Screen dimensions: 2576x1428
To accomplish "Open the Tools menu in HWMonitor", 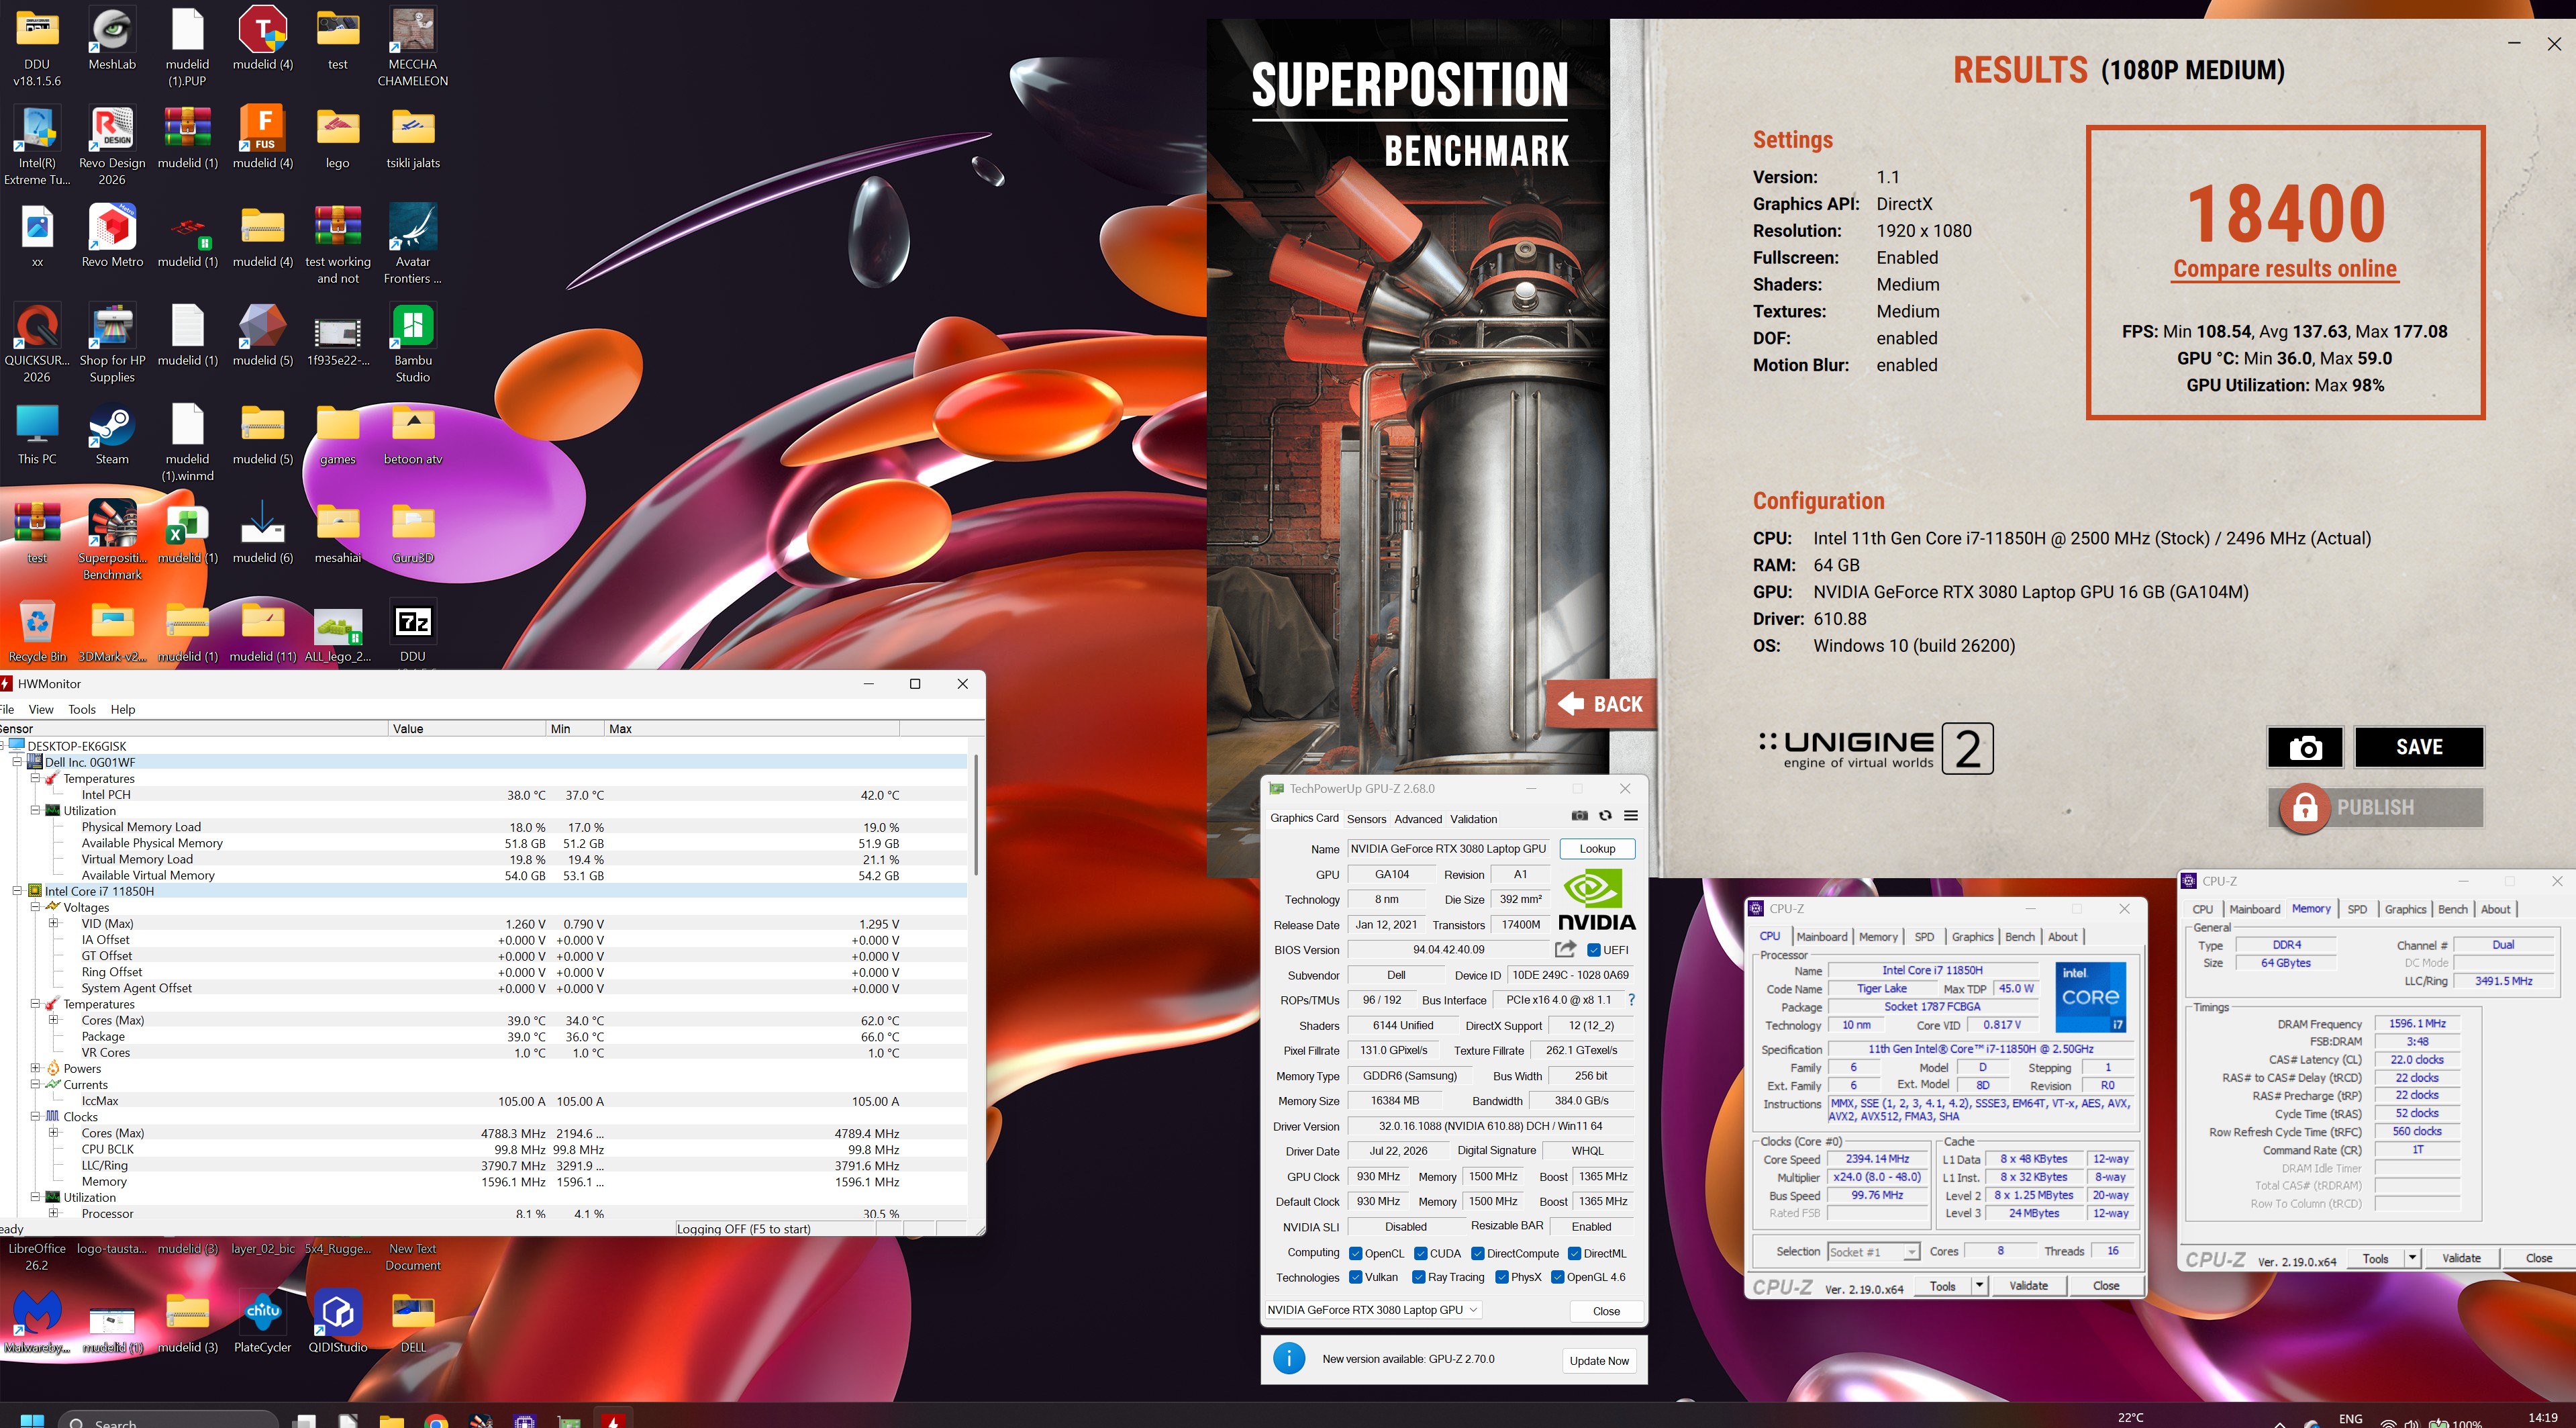I will (x=82, y=709).
